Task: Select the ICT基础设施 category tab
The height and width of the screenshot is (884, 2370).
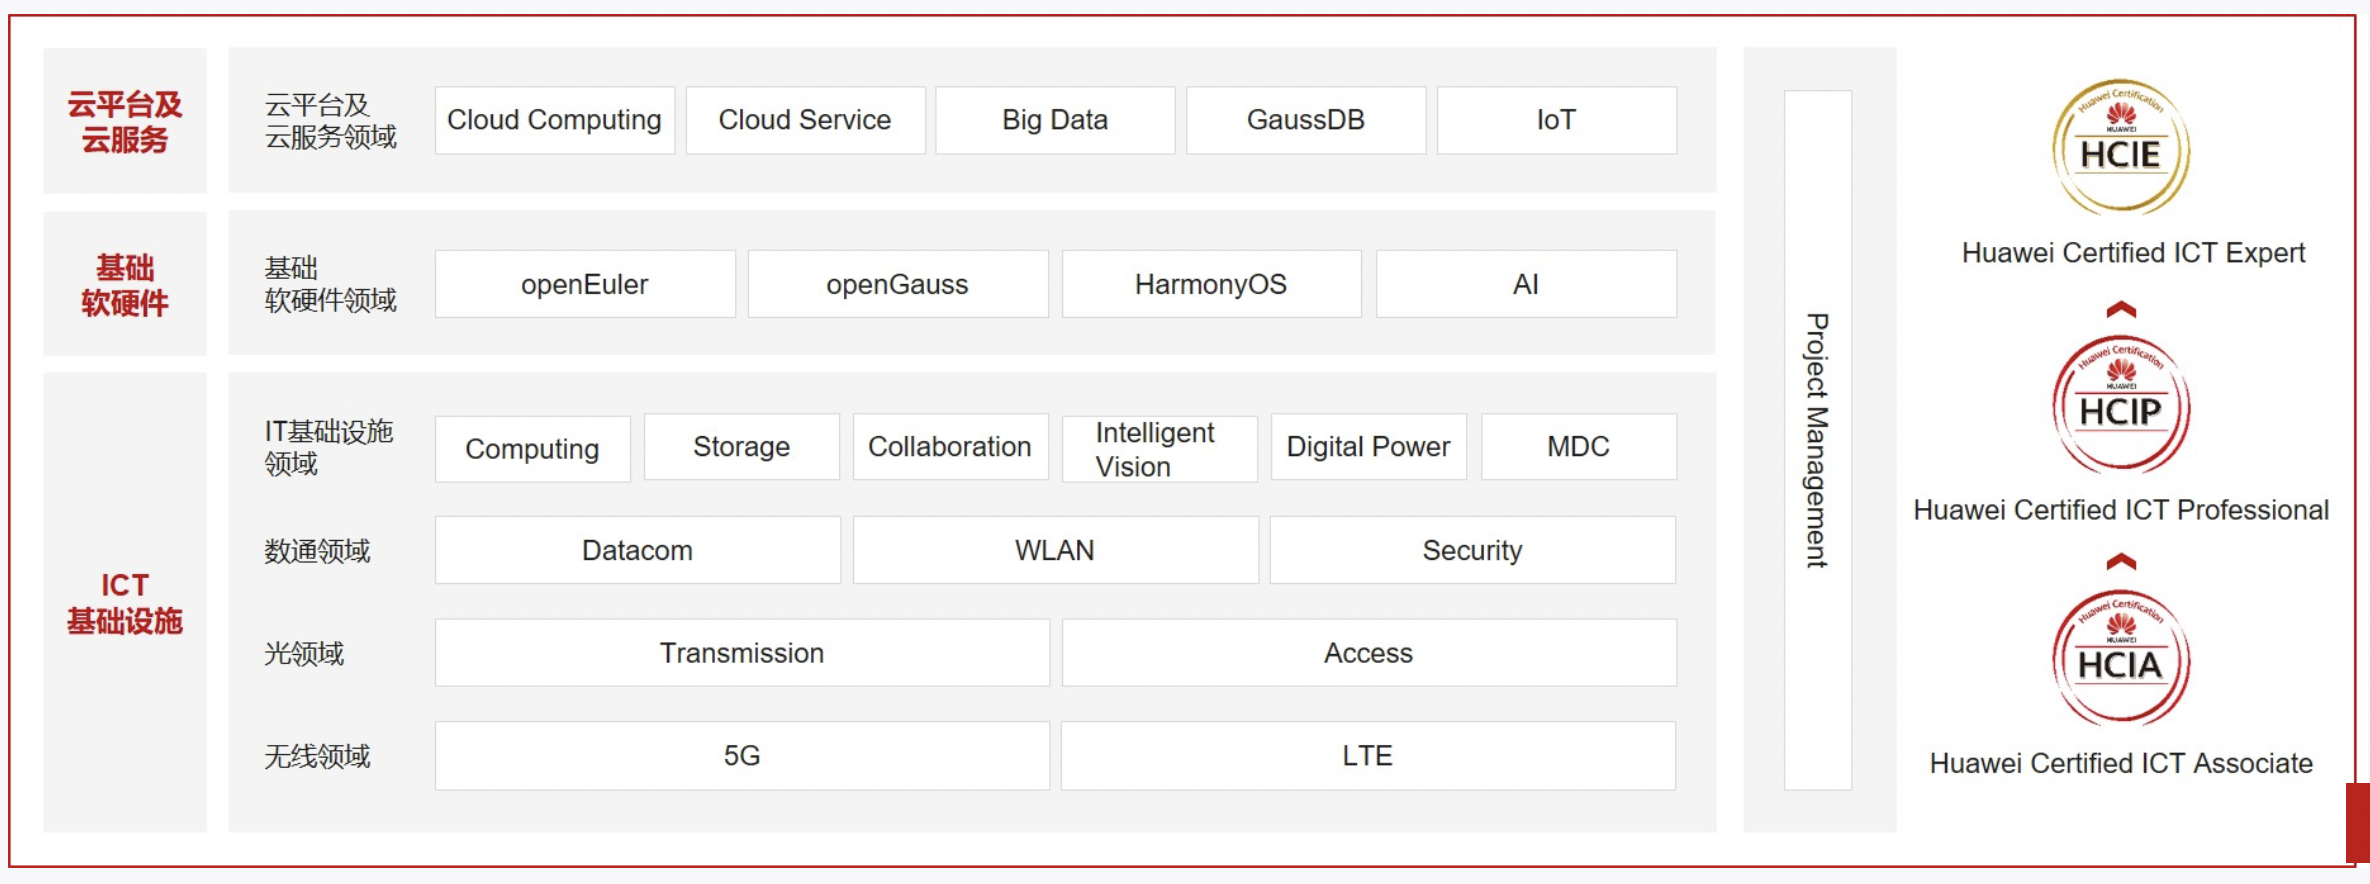Action: (125, 603)
